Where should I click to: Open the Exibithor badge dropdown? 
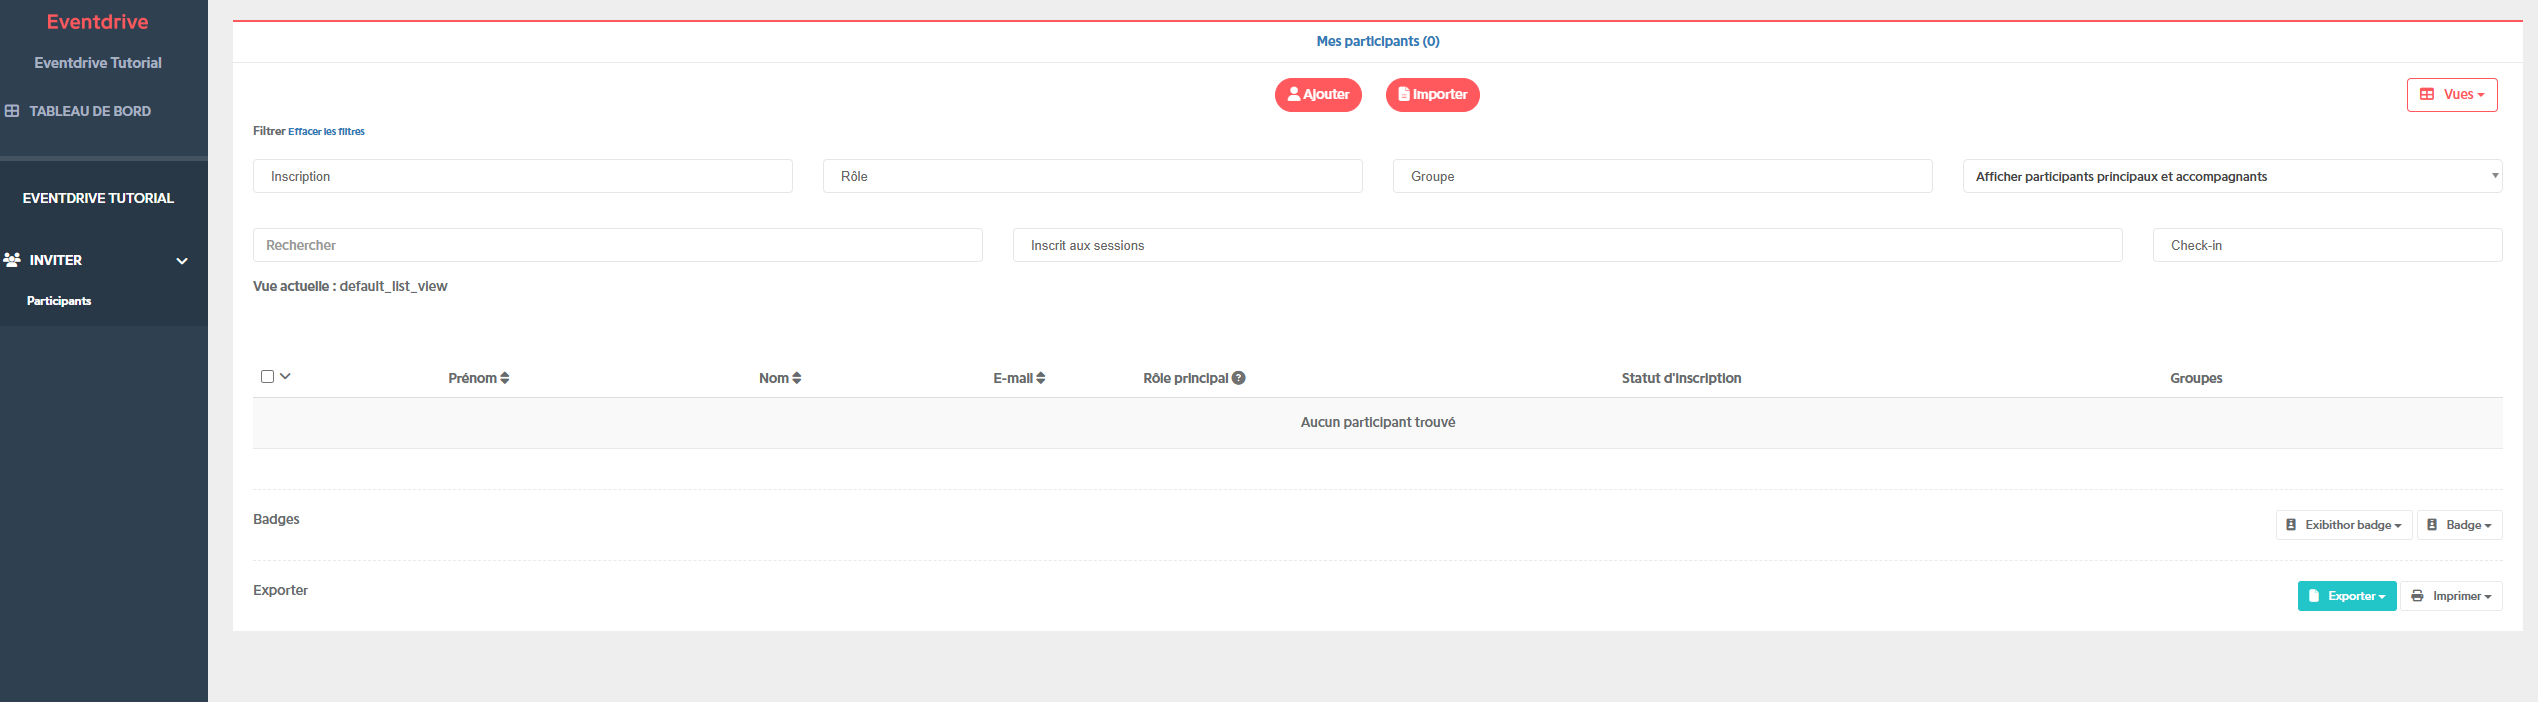coord(2344,525)
